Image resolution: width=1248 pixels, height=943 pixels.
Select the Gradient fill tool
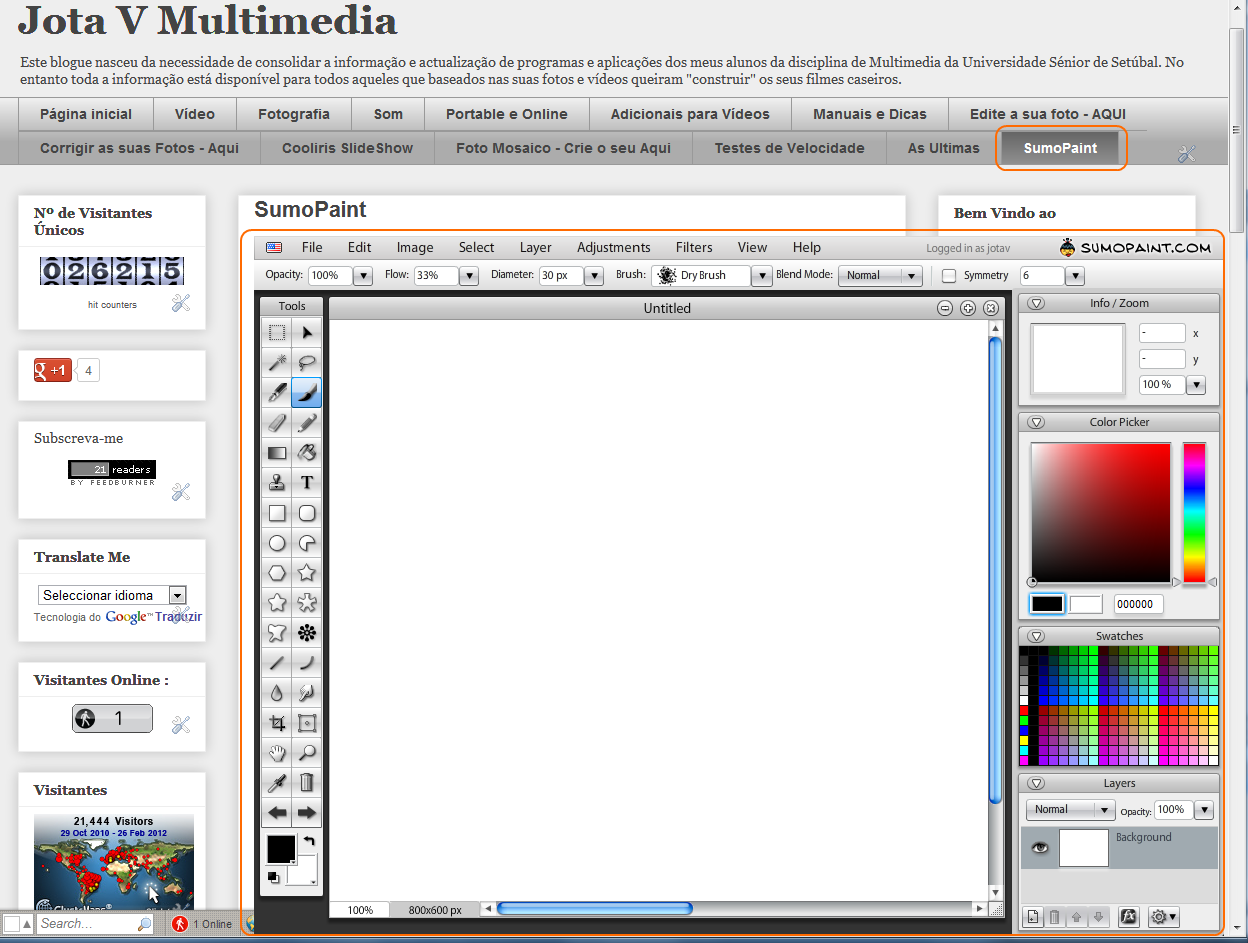277,453
